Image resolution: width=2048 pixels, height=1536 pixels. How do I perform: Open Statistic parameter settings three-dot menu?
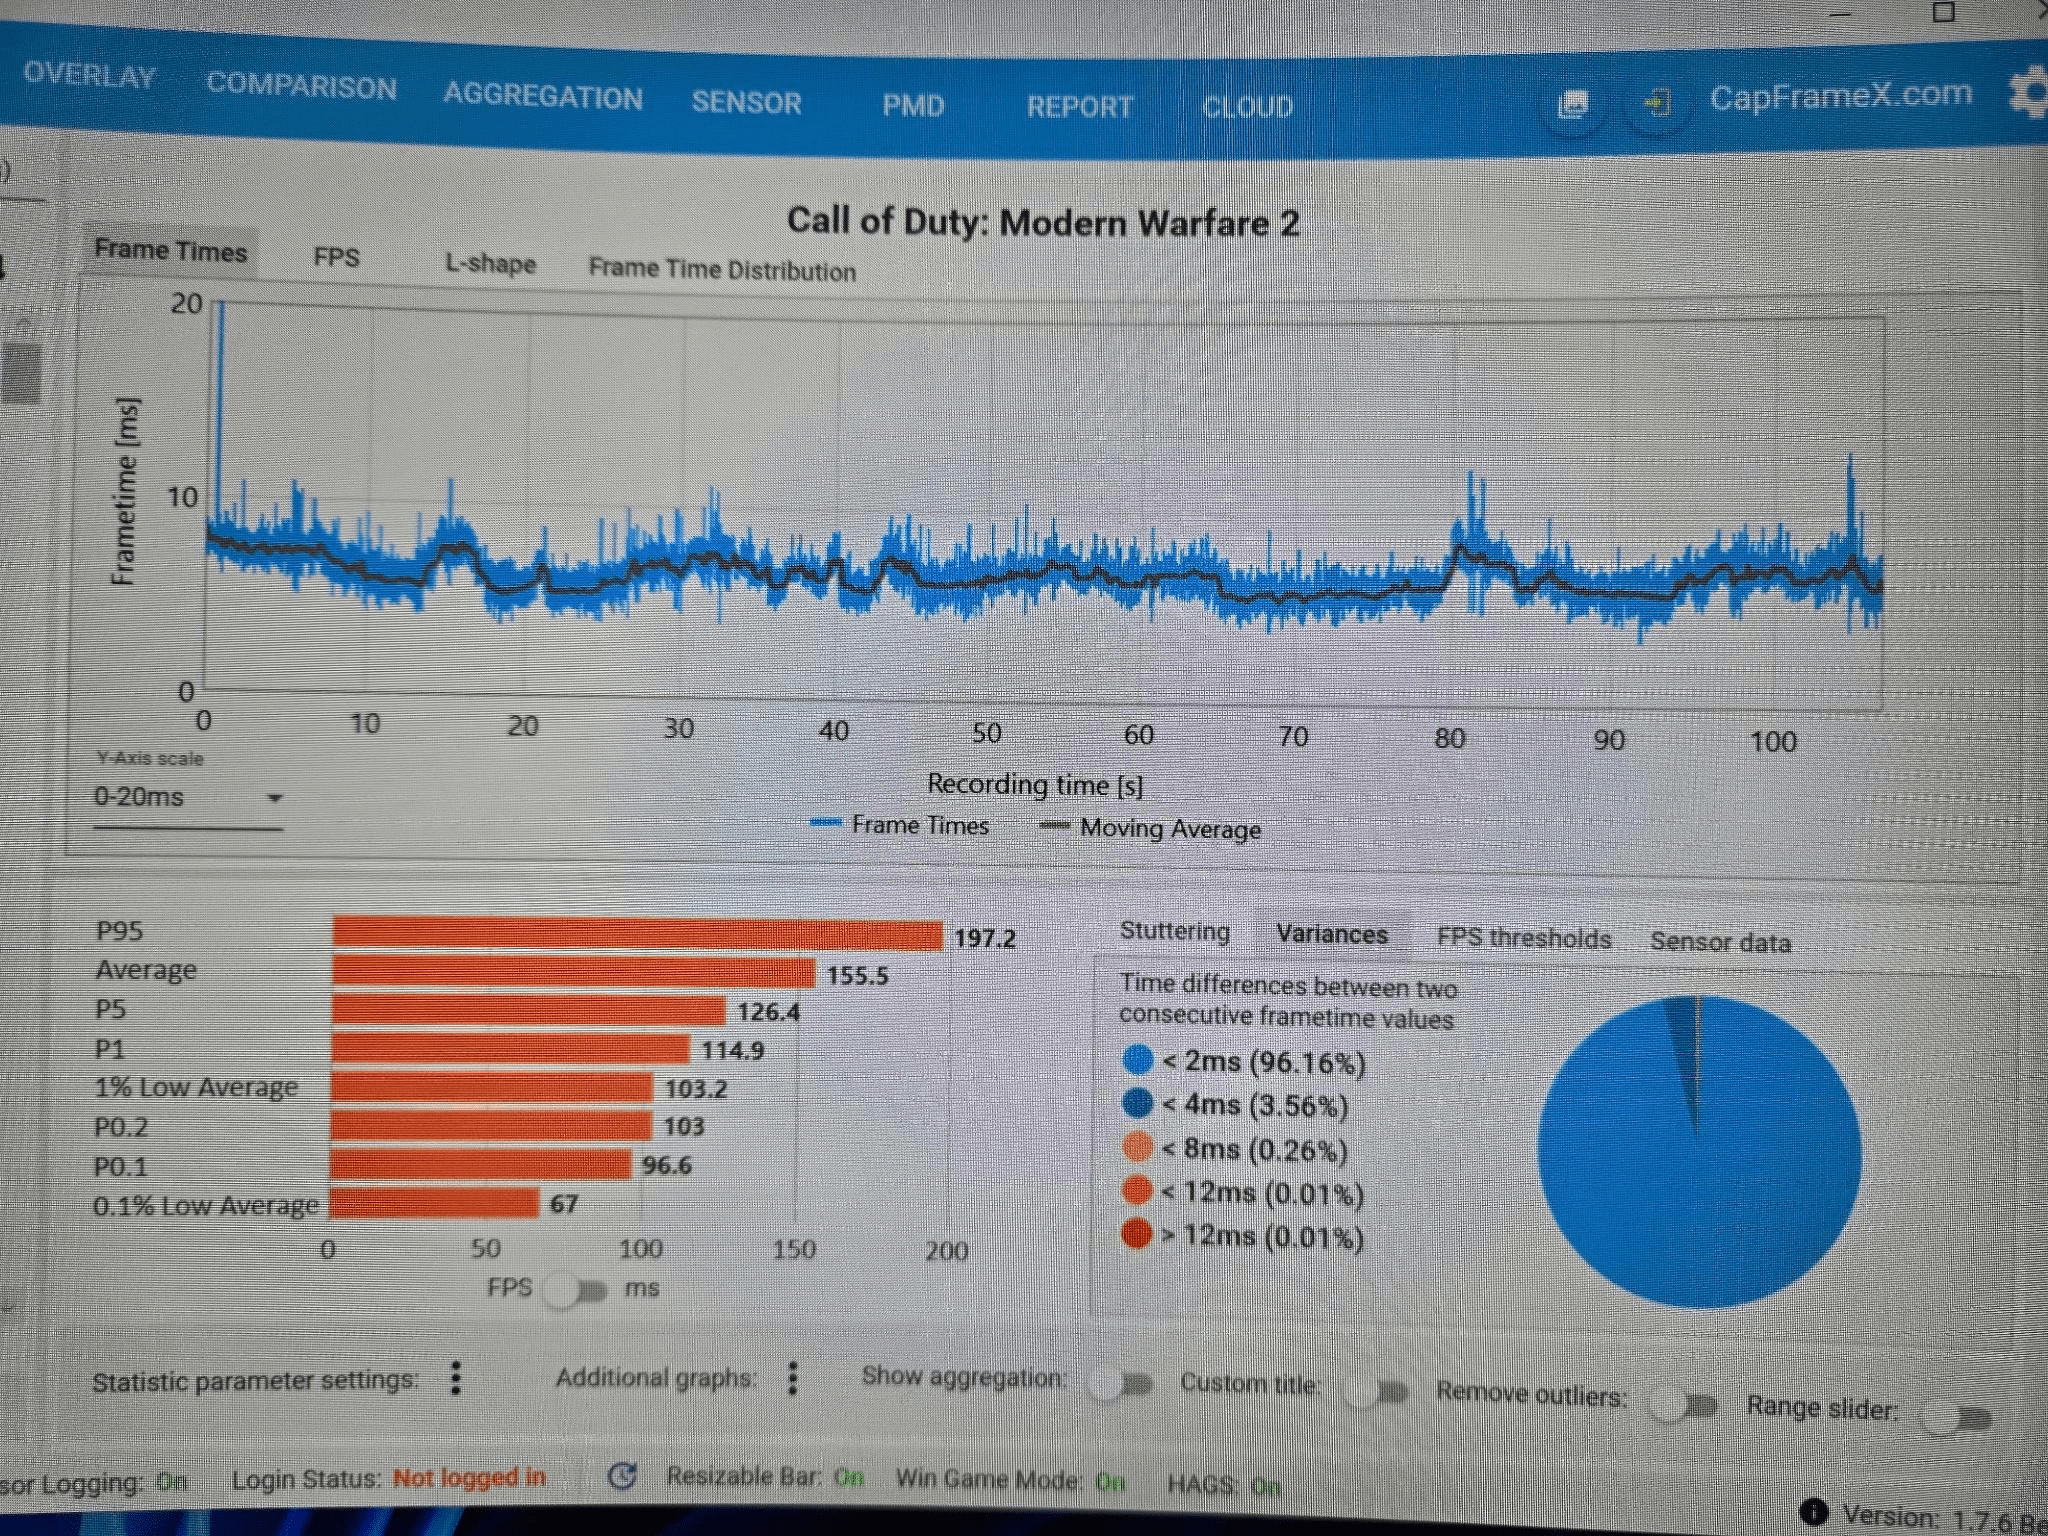456,1378
